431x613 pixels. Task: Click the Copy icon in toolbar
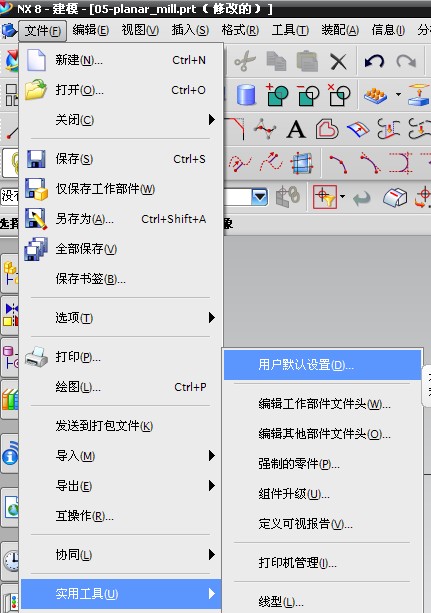[276, 61]
